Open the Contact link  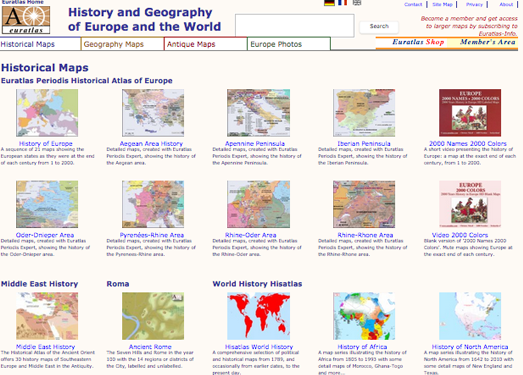point(413,4)
